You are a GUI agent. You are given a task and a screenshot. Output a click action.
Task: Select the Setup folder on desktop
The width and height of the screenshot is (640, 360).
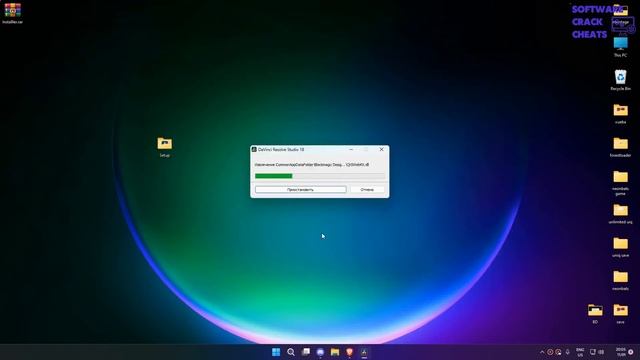(x=164, y=147)
